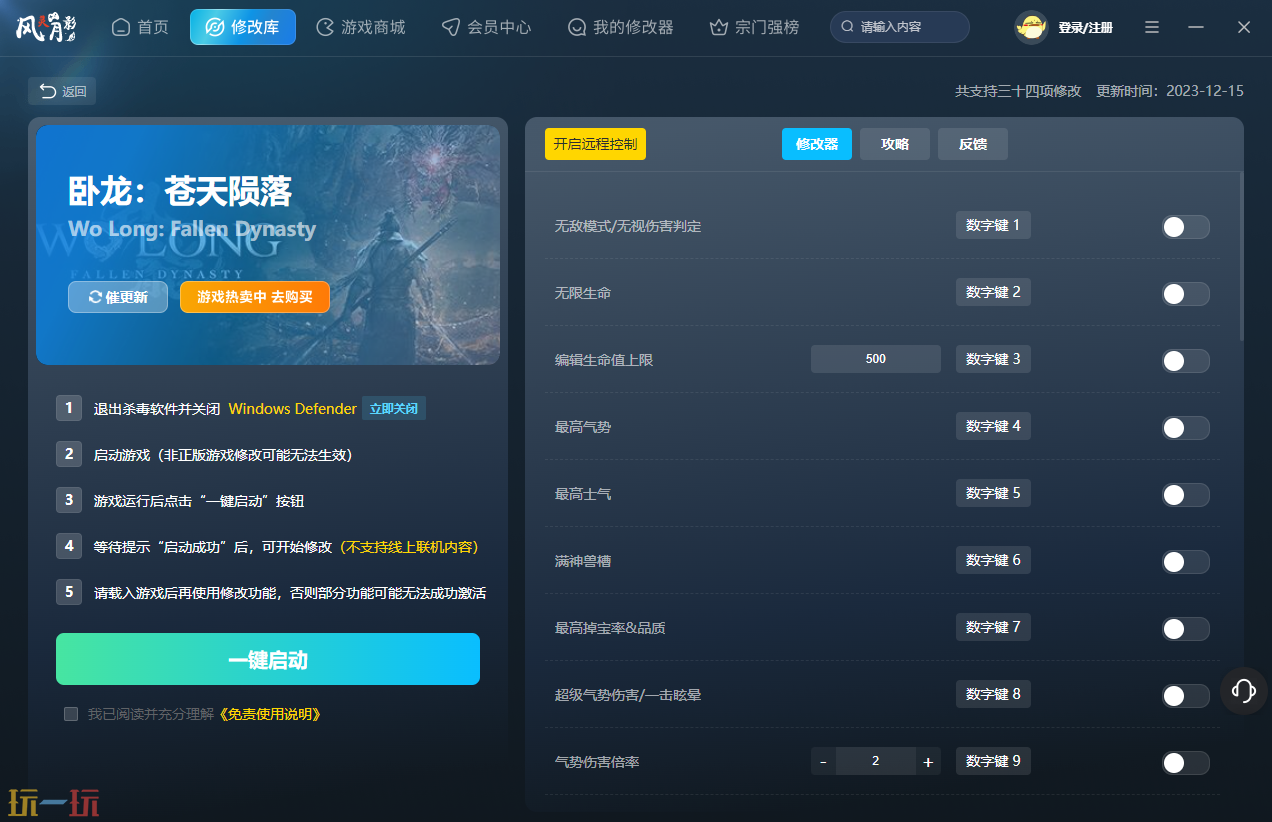Click 立即关闭 Windows Defender button
The image size is (1272, 822).
click(x=394, y=408)
